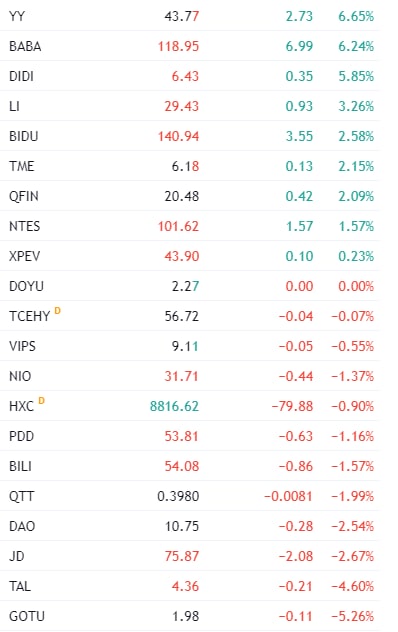Click BILI change value -0.86
The width and height of the screenshot is (398, 632).
click(296, 466)
